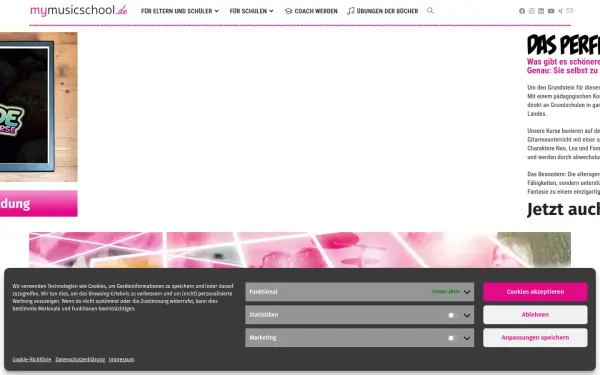The width and height of the screenshot is (600, 375).
Task: Enable the Statistiken cookie toggle
Action: click(x=453, y=315)
